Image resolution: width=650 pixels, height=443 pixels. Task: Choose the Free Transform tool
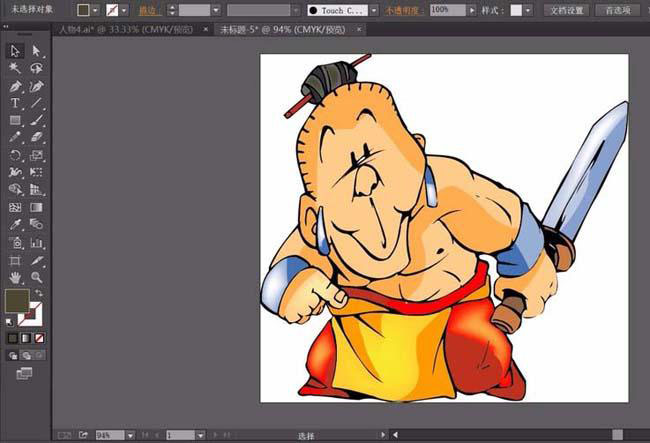[x=36, y=172]
